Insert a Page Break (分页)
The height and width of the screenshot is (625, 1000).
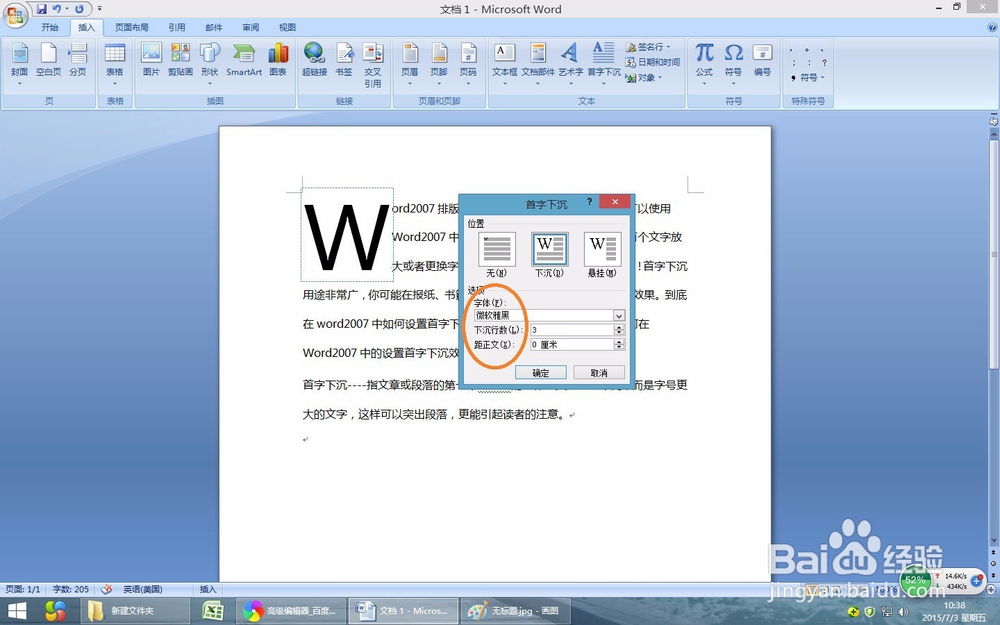pyautogui.click(x=78, y=61)
